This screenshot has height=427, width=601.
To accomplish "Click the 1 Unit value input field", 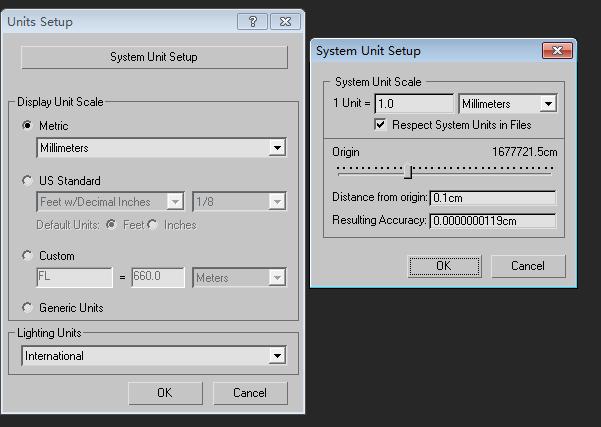I will tap(414, 103).
